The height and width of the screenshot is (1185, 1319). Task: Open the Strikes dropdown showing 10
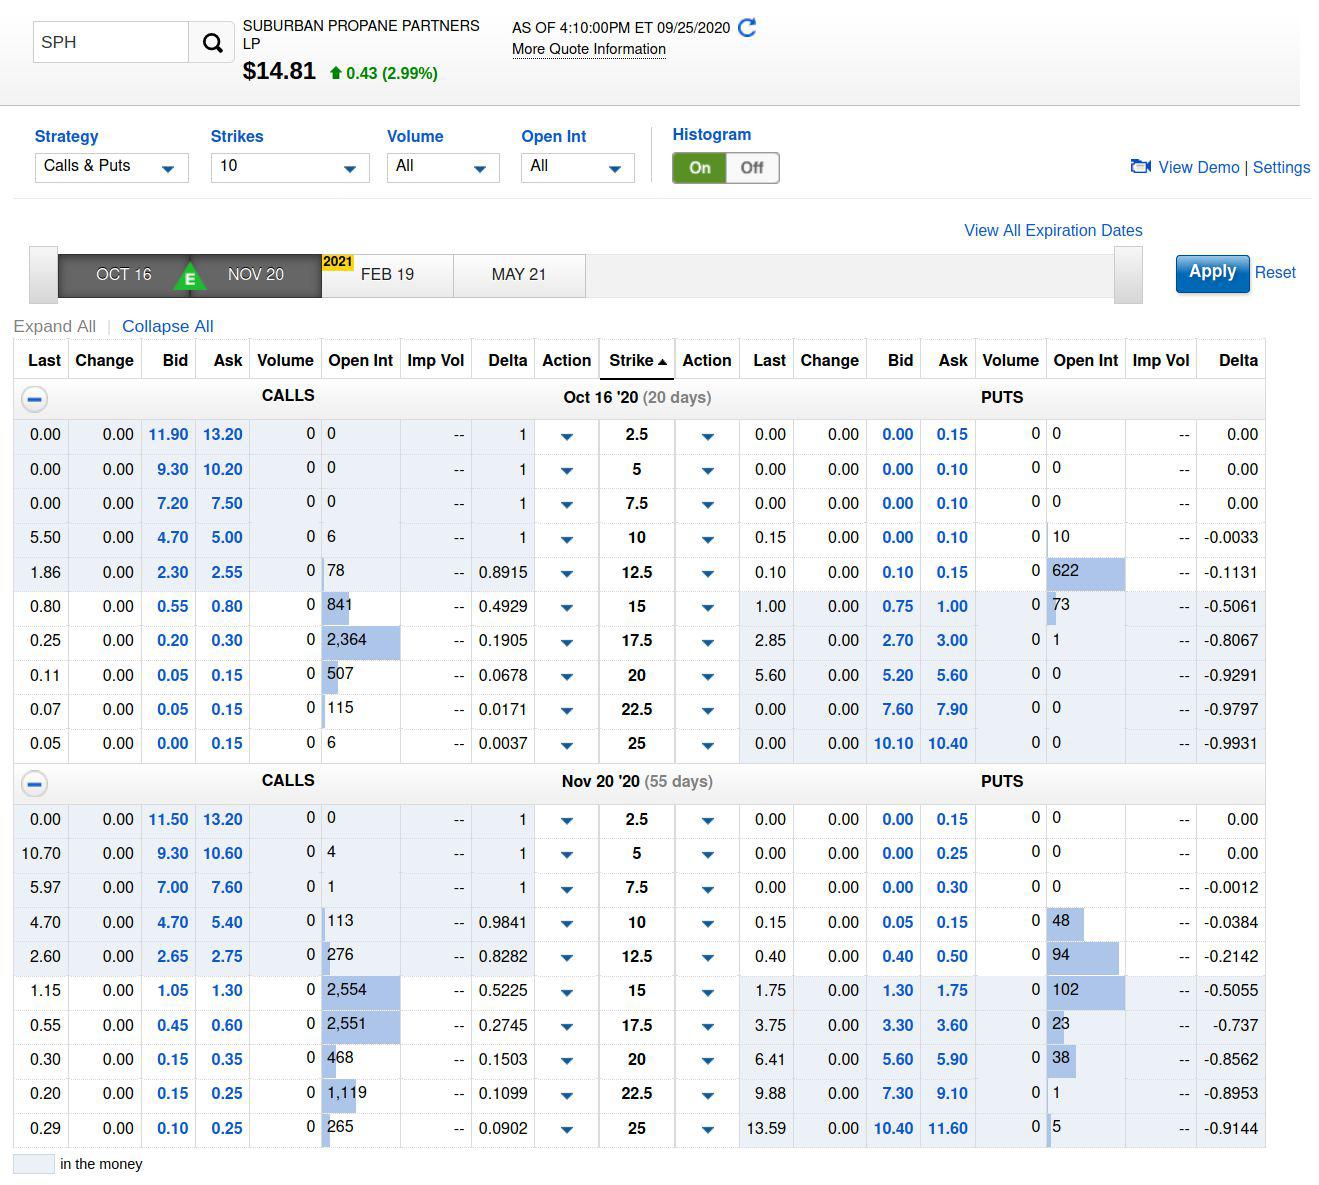289,167
